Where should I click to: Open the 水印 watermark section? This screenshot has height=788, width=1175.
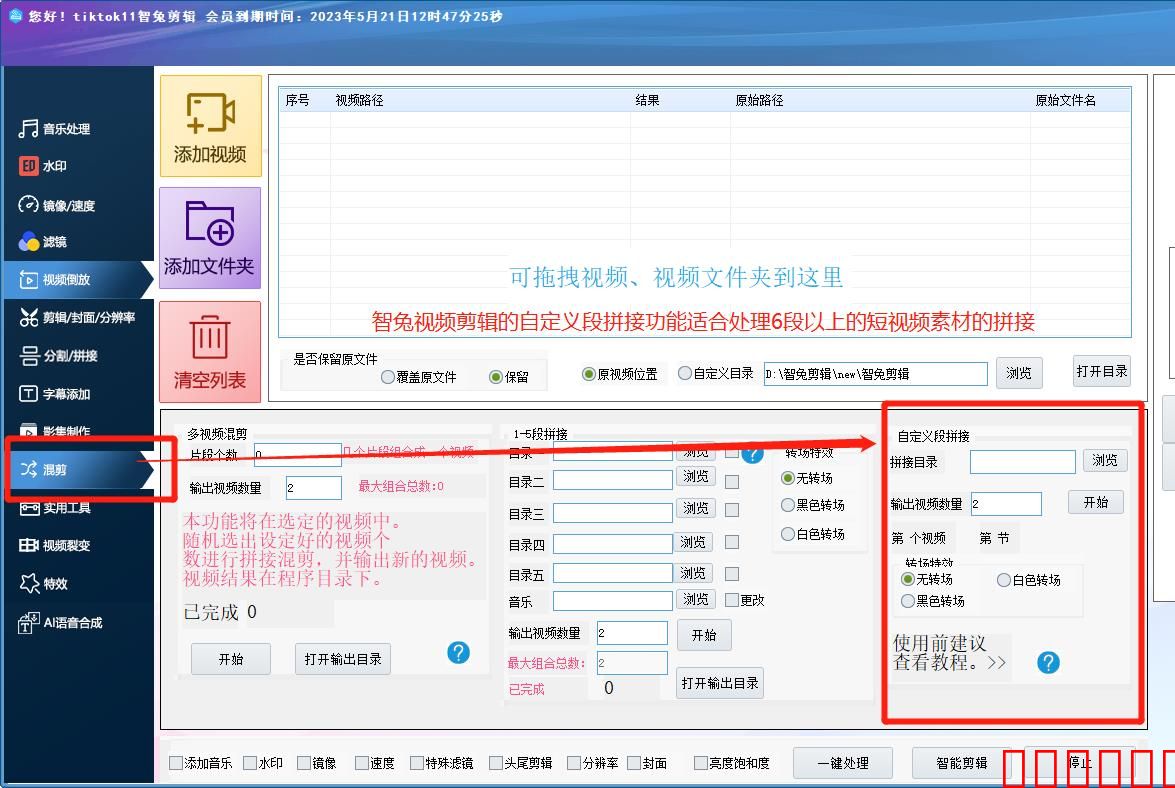pyautogui.click(x=43, y=166)
